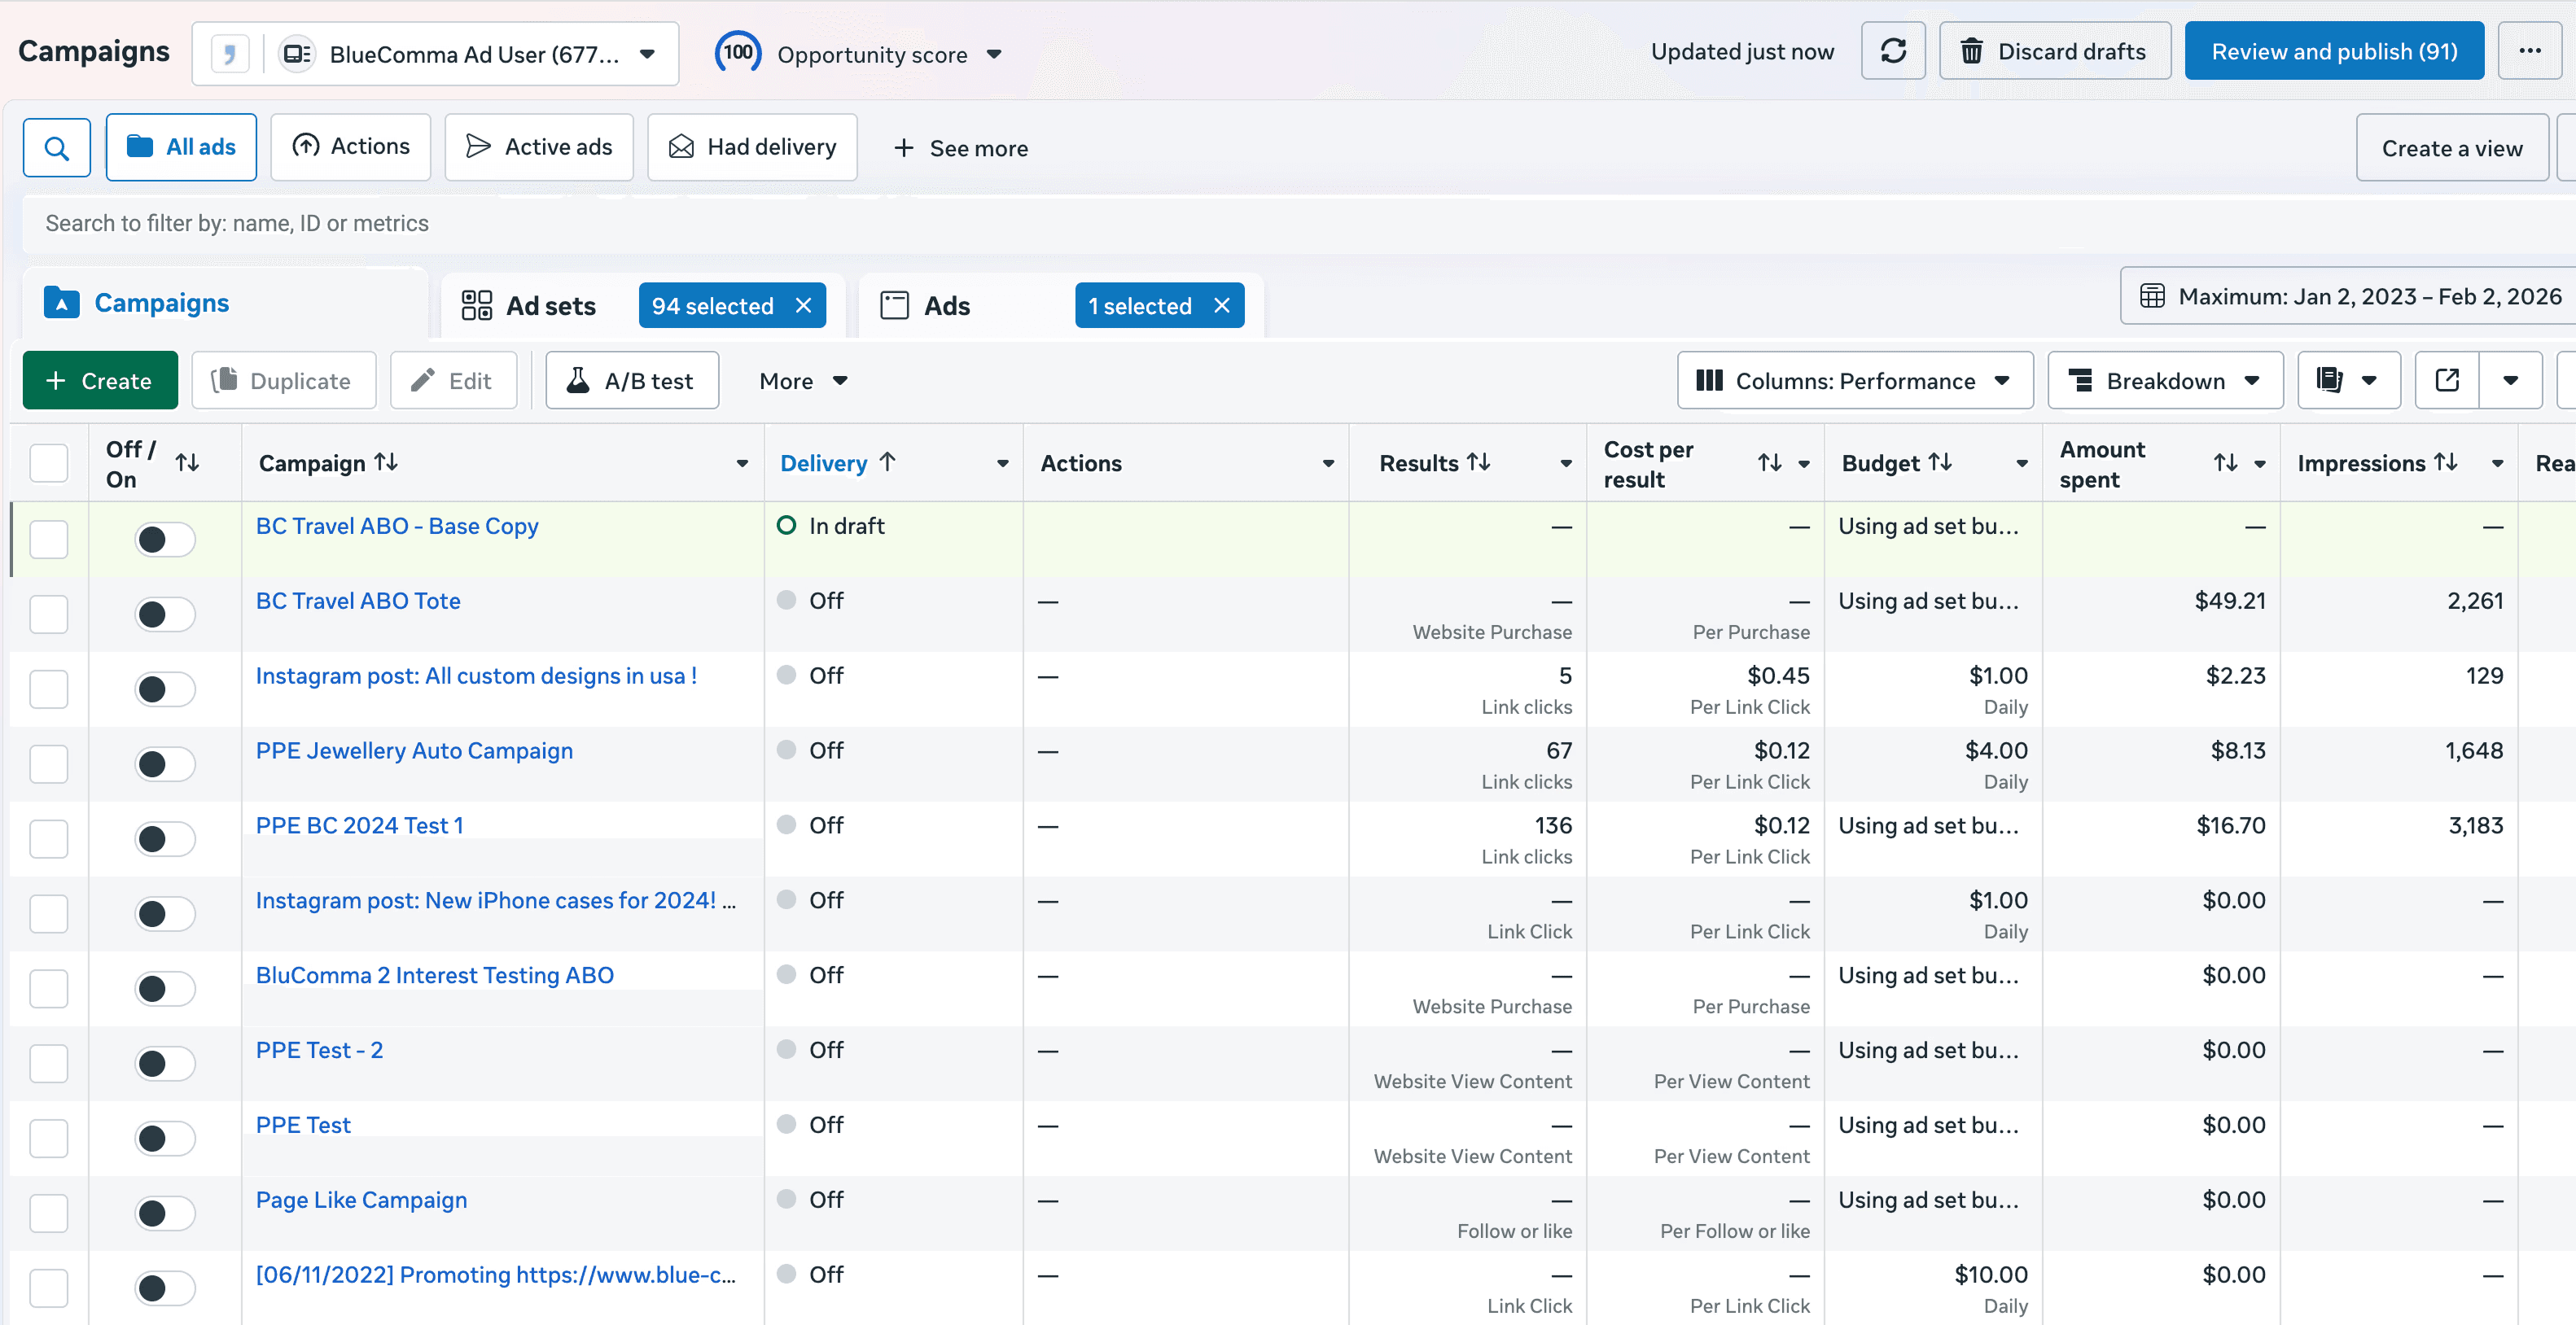The image size is (2576, 1325).
Task: Tick checkbox for PPE BC 2024 Test 1
Action: click(x=49, y=839)
